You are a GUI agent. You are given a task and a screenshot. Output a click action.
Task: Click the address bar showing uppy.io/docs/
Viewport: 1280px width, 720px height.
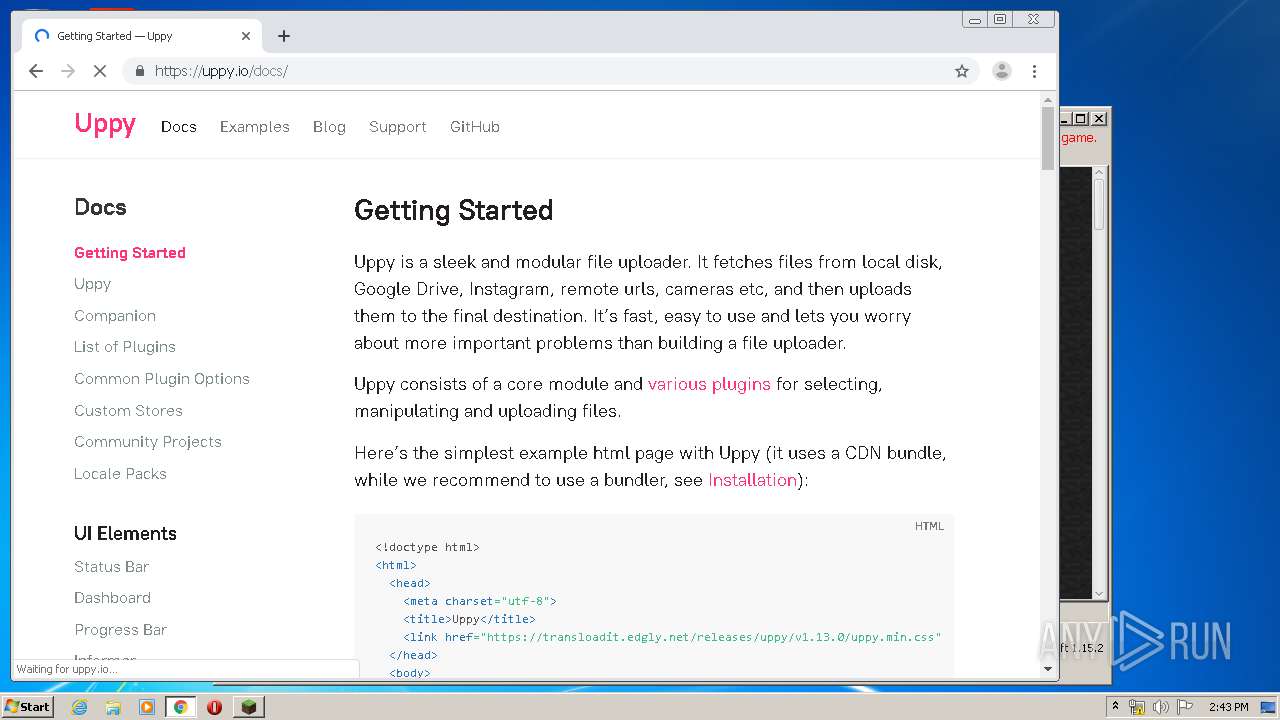coord(550,71)
